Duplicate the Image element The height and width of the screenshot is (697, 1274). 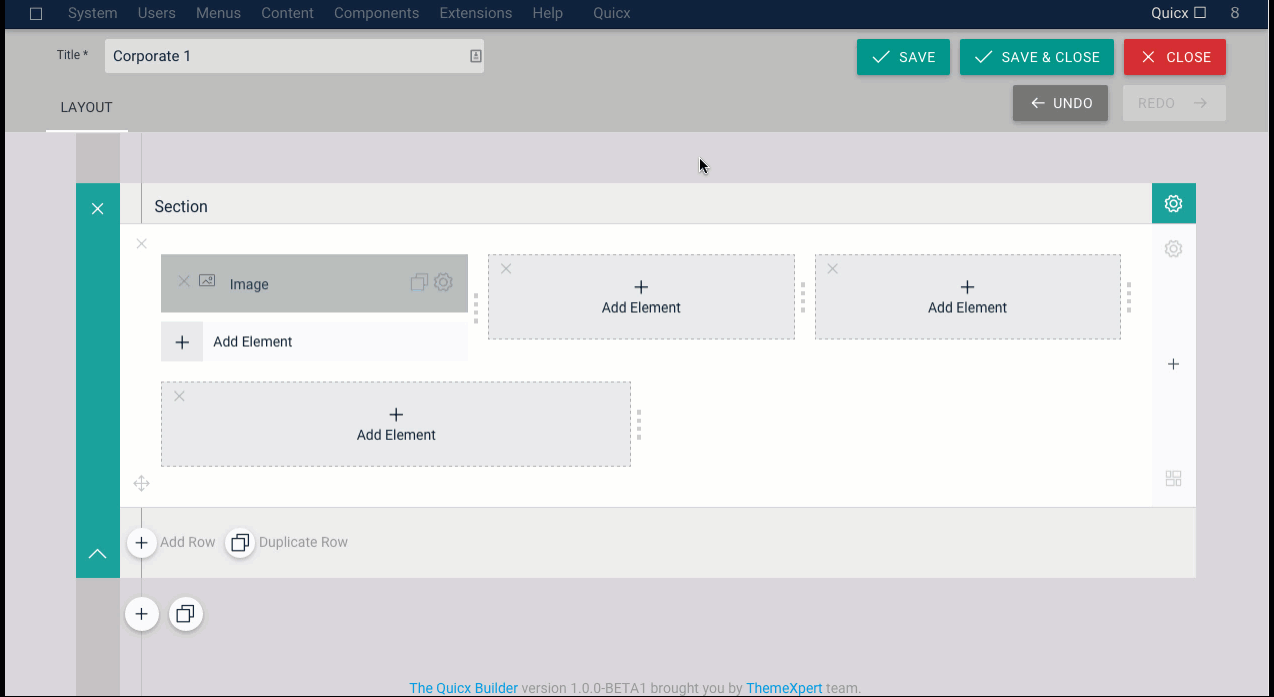tap(419, 283)
